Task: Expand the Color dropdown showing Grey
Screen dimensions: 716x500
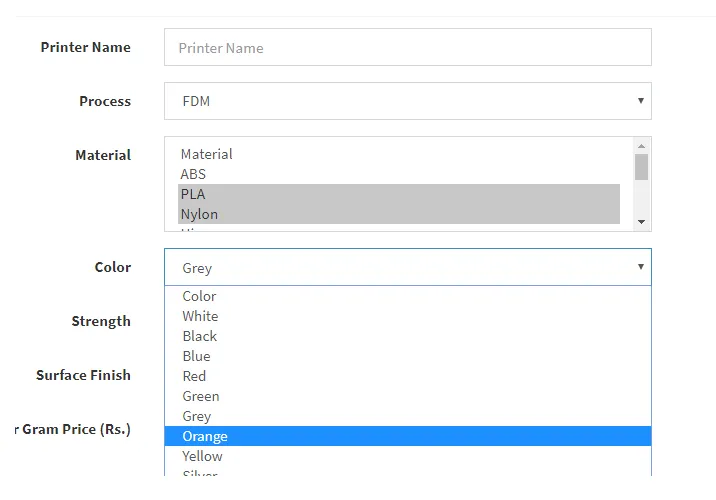Action: pyautogui.click(x=407, y=267)
